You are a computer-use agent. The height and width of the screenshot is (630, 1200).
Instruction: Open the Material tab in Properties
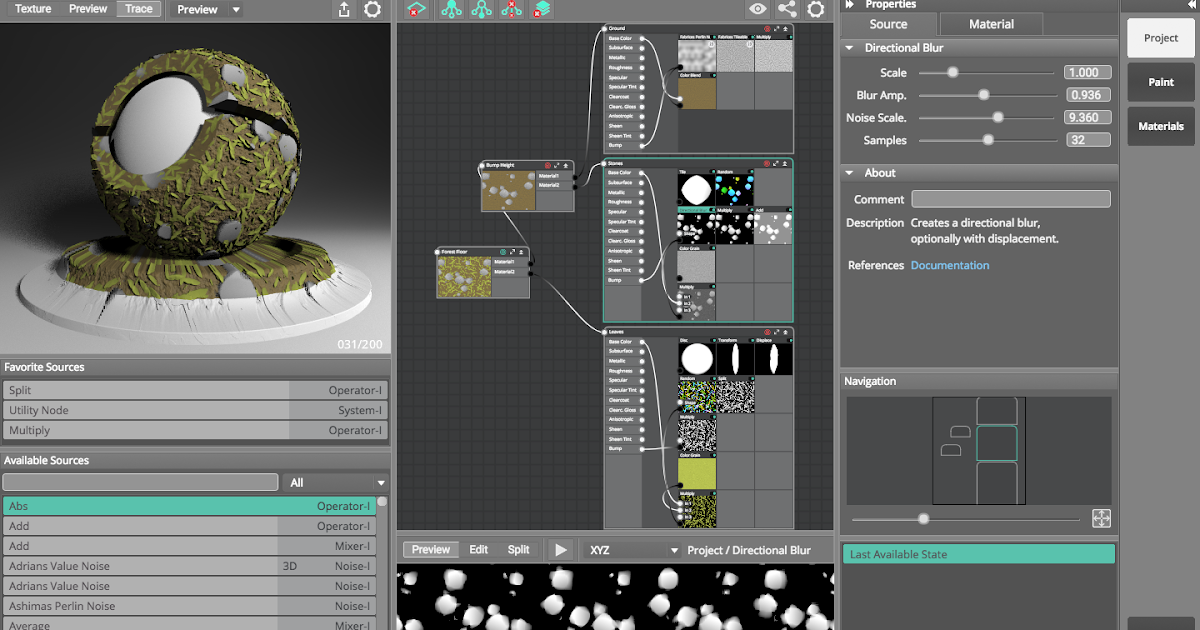tap(991, 24)
